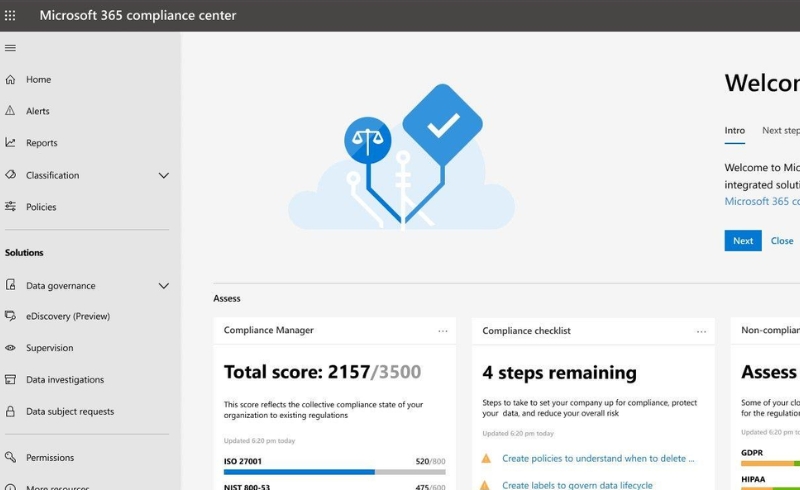Viewport: 800px width, 490px height.
Task: Open Supervision solution
Action: pos(49,348)
